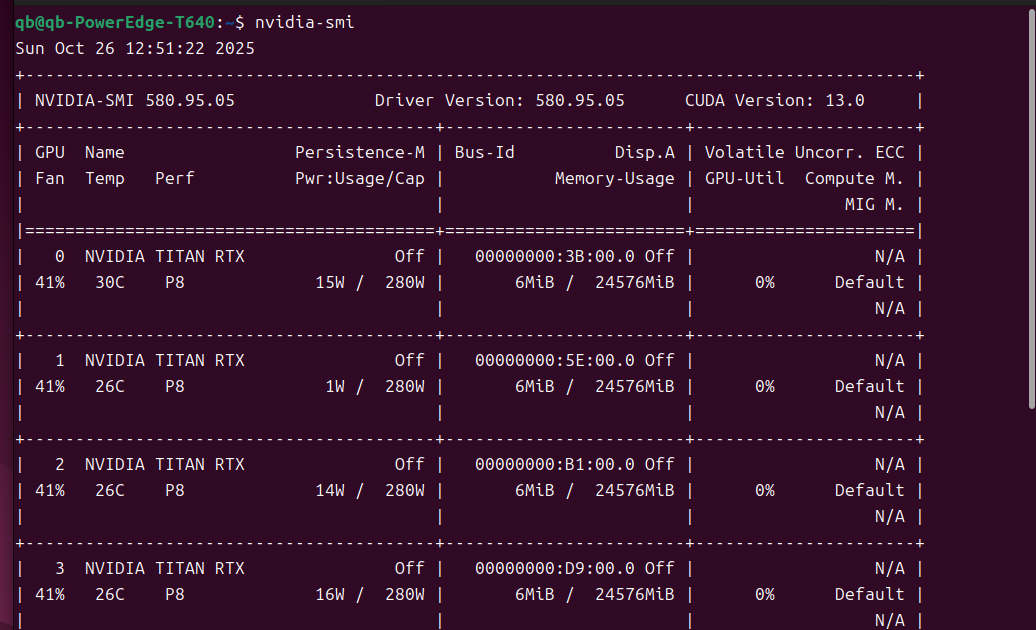1036x630 pixels.
Task: Click the '41%' fan speed of GPU 0
Action: (x=50, y=283)
